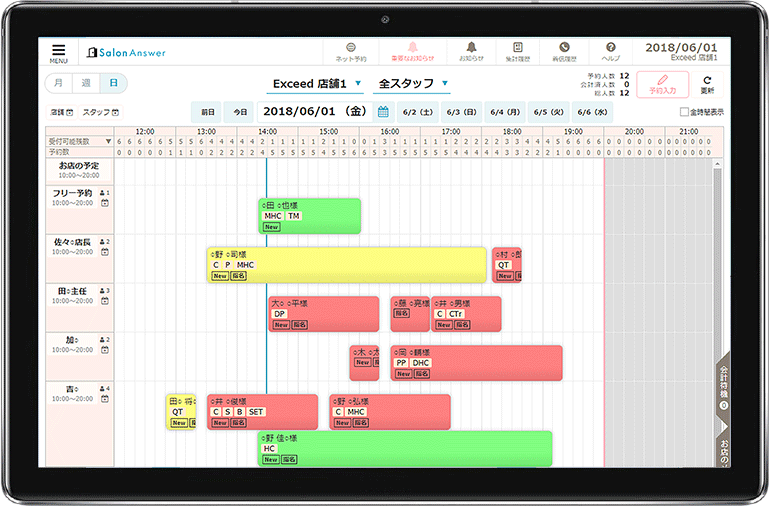The height and width of the screenshot is (506, 769).
Task: Expand the 受付可能残数 row dropdown arrow
Action: (x=109, y=142)
